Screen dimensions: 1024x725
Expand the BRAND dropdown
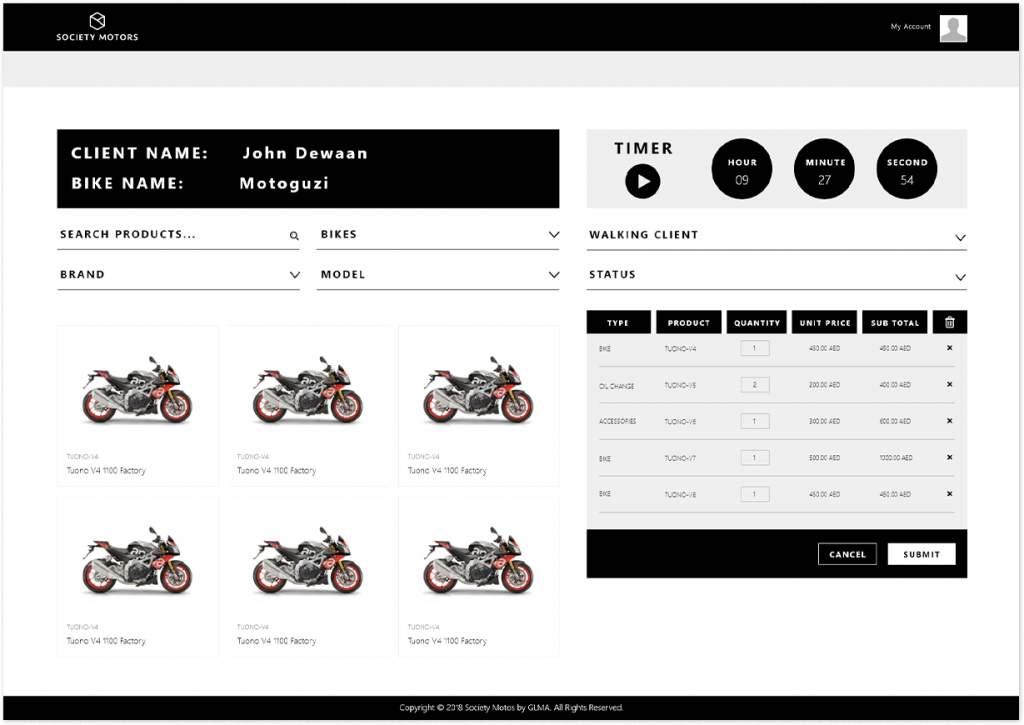(178, 275)
